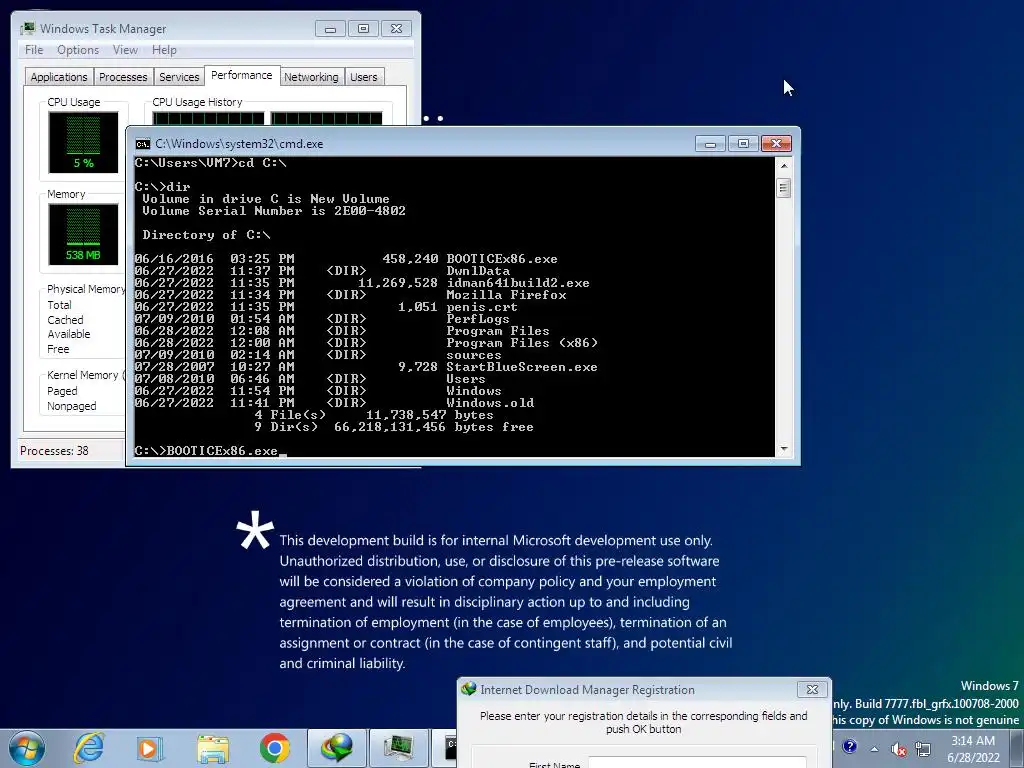Image resolution: width=1024 pixels, height=768 pixels.
Task: Click the '66,218,131,456 bytes free' text
Action: [434, 427]
